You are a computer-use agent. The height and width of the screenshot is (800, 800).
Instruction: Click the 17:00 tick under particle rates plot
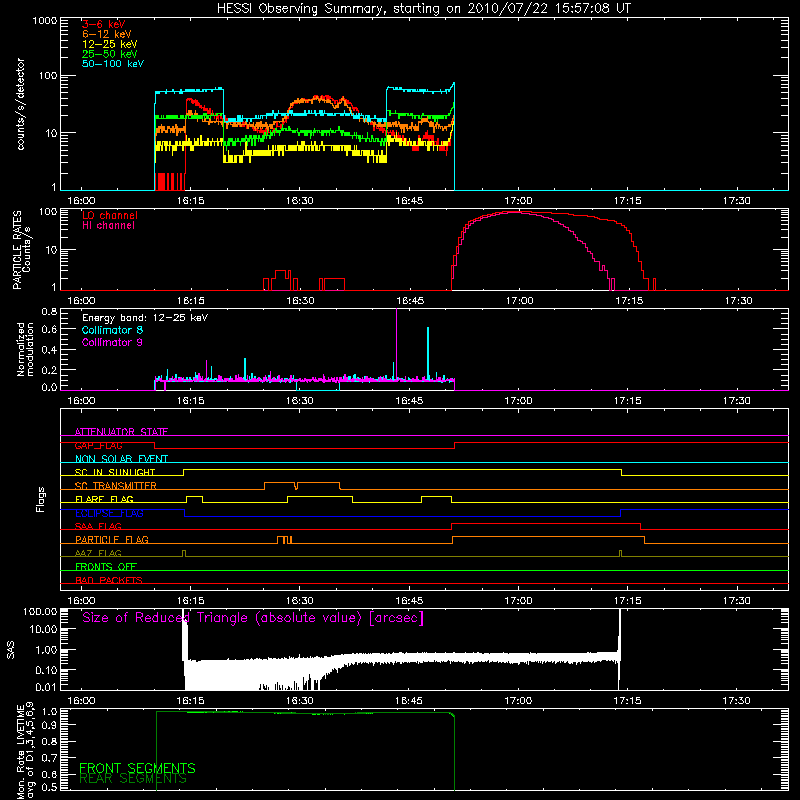click(519, 301)
